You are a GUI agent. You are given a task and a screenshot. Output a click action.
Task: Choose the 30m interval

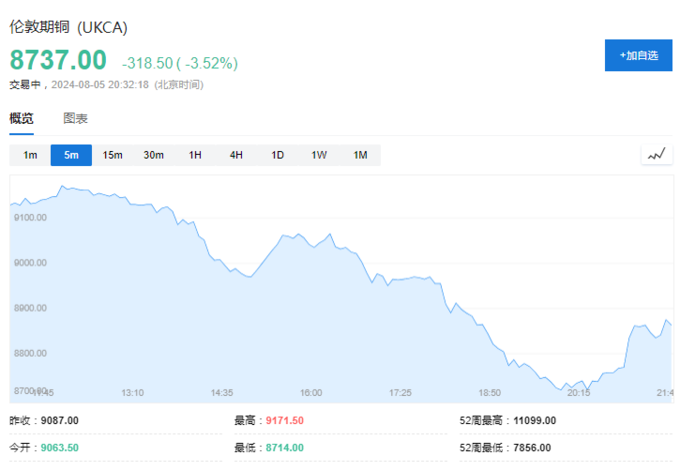(x=153, y=155)
